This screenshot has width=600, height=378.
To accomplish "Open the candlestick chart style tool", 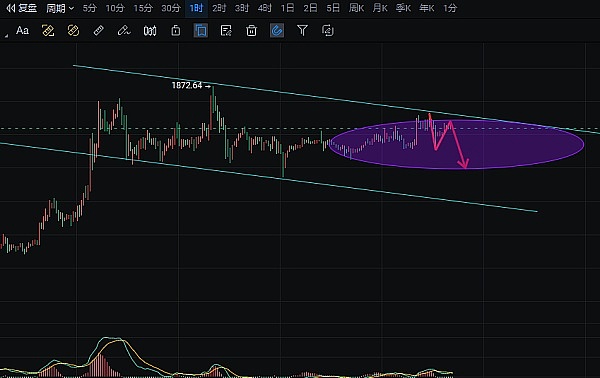I will pos(150,31).
